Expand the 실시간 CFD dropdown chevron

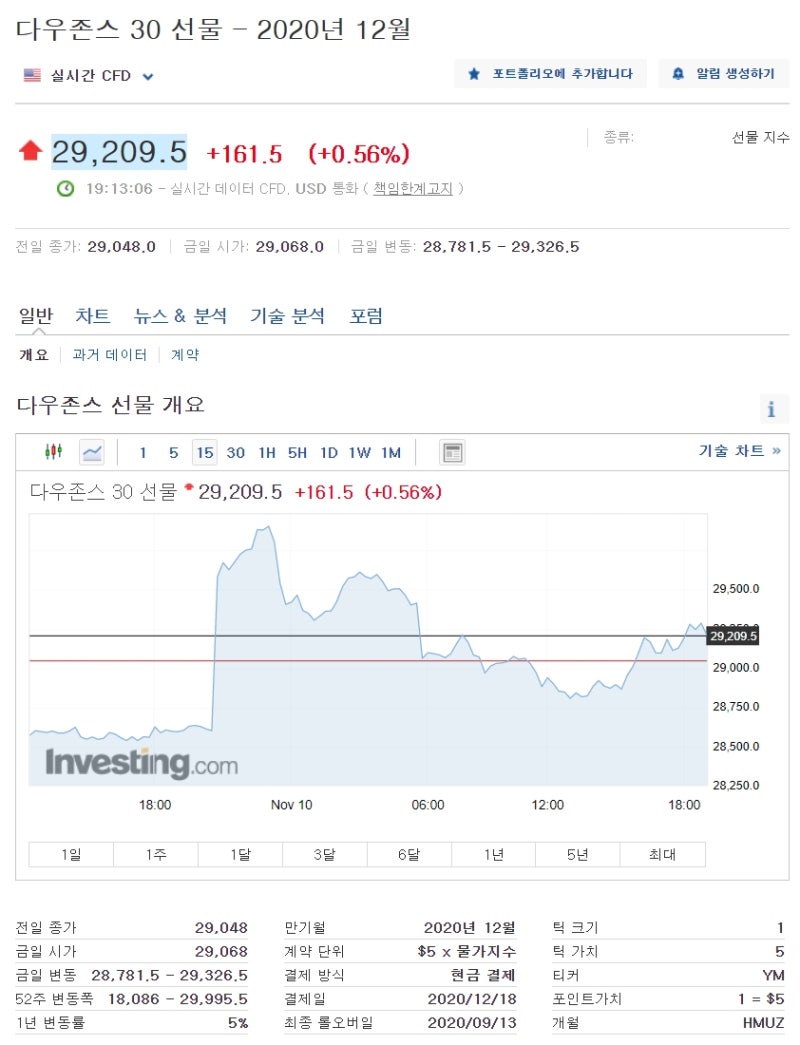[x=148, y=77]
